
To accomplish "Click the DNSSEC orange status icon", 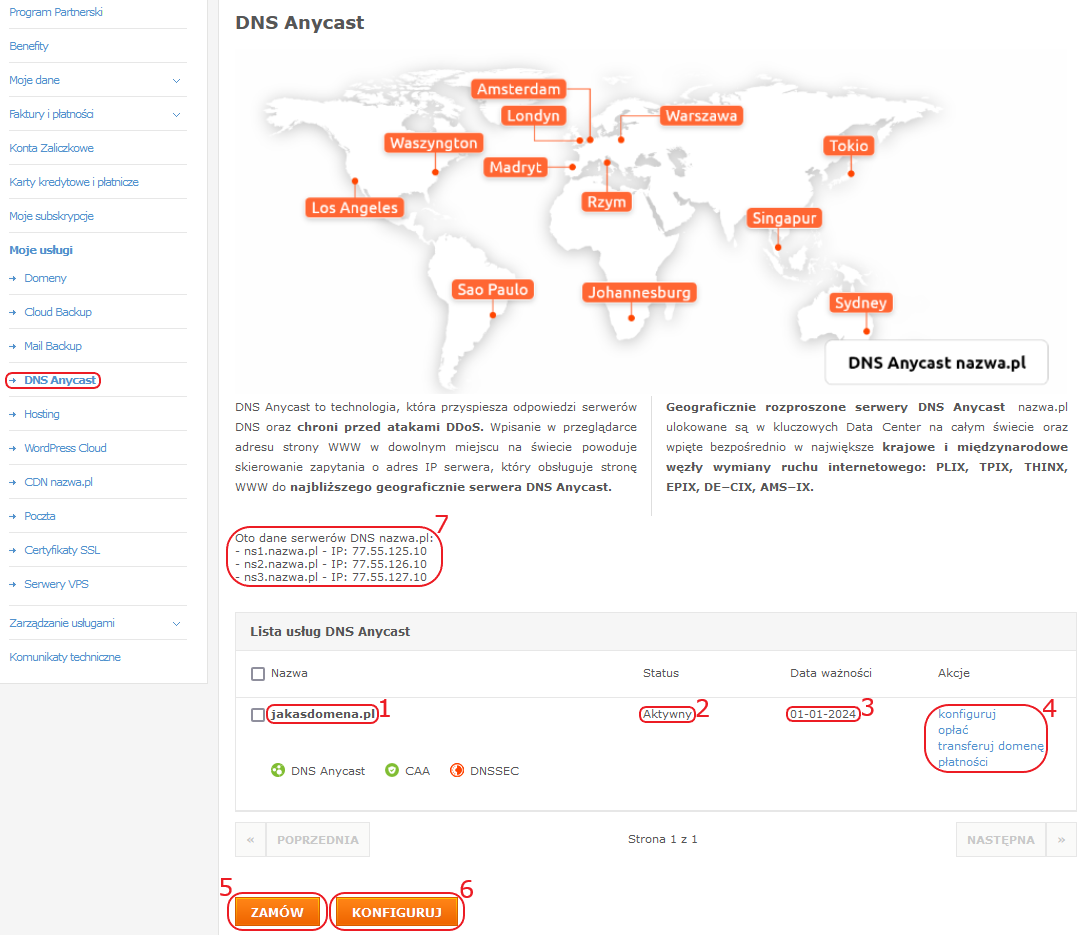I will coord(457,770).
